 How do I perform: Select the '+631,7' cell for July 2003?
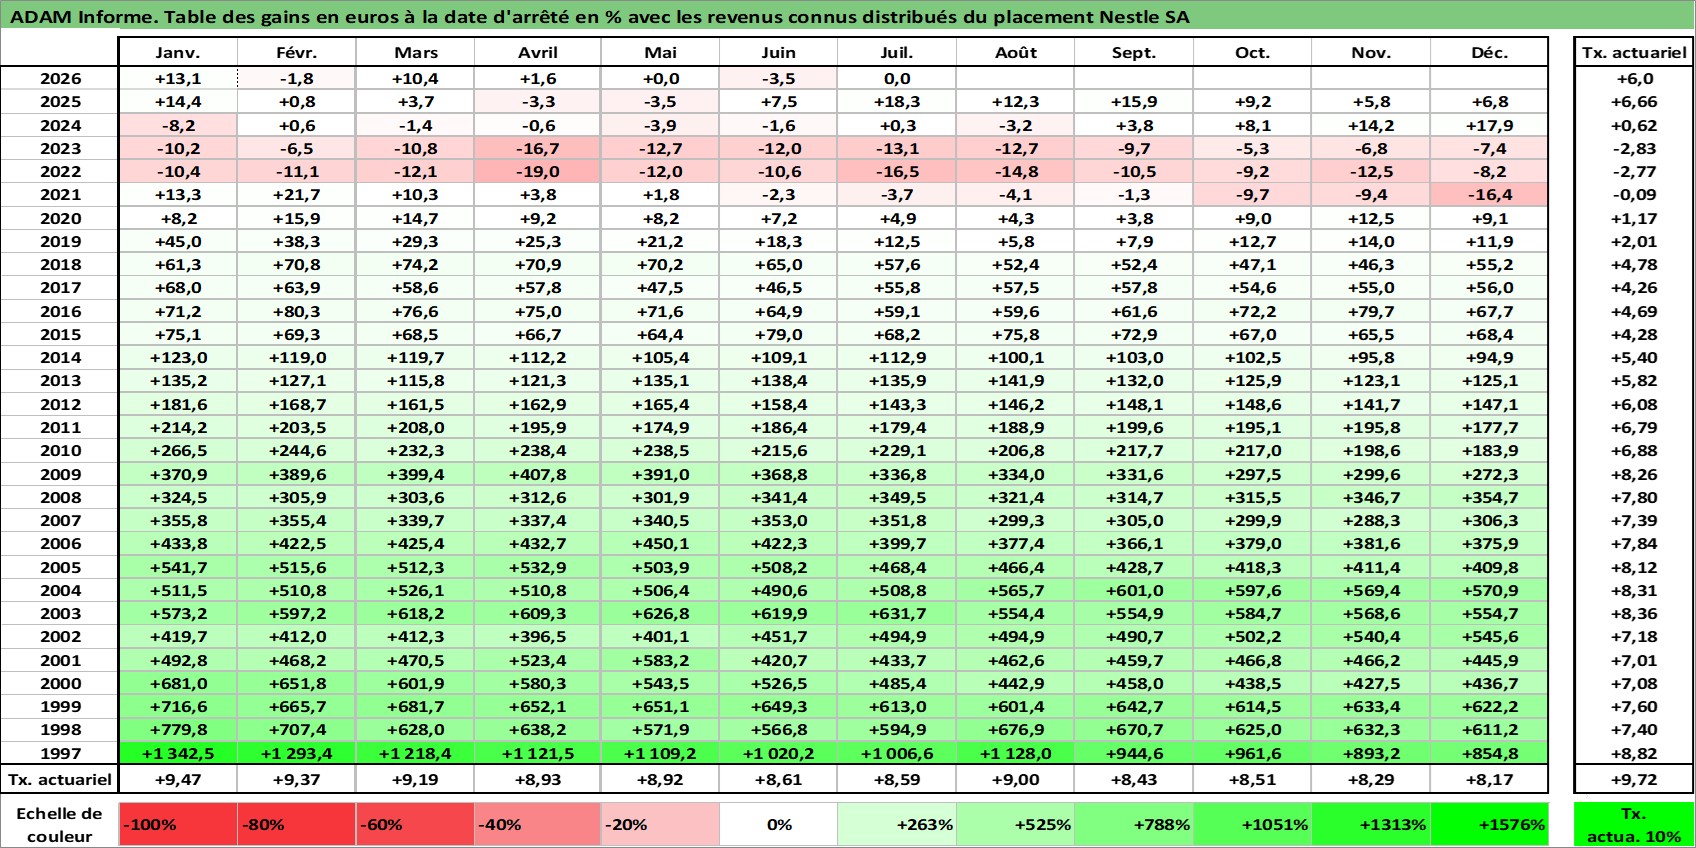point(897,613)
